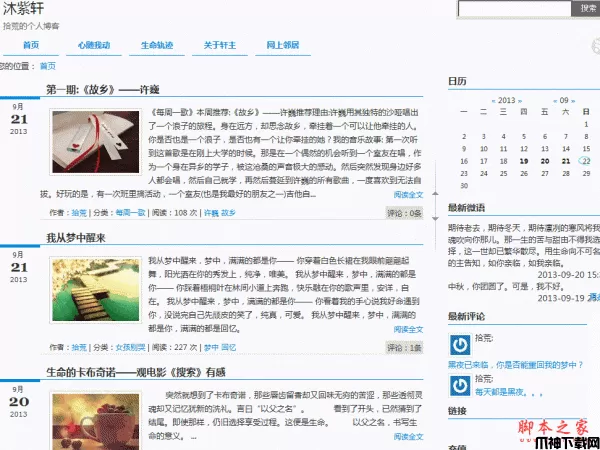Image resolution: width=600 pixels, height=450 pixels.
Task: Open the 心随我动 navigation tab
Action: pyautogui.click(x=94, y=45)
